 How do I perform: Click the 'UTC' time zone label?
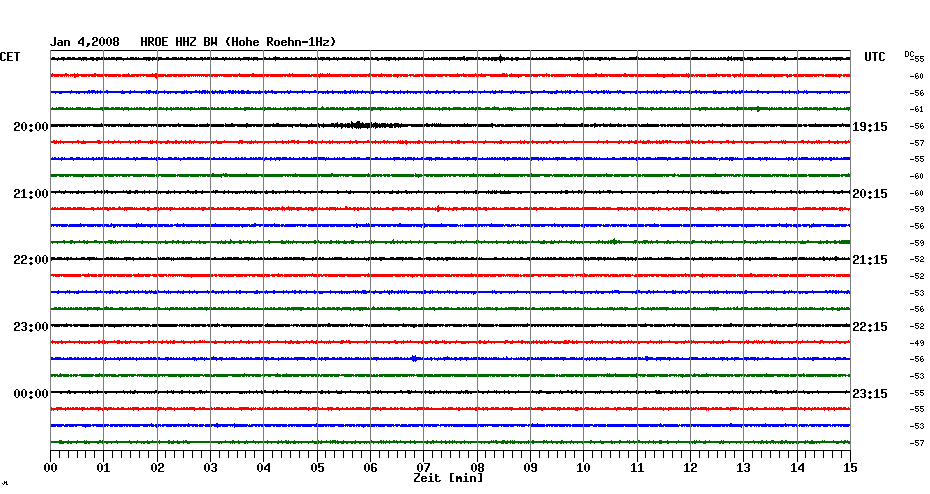click(874, 57)
